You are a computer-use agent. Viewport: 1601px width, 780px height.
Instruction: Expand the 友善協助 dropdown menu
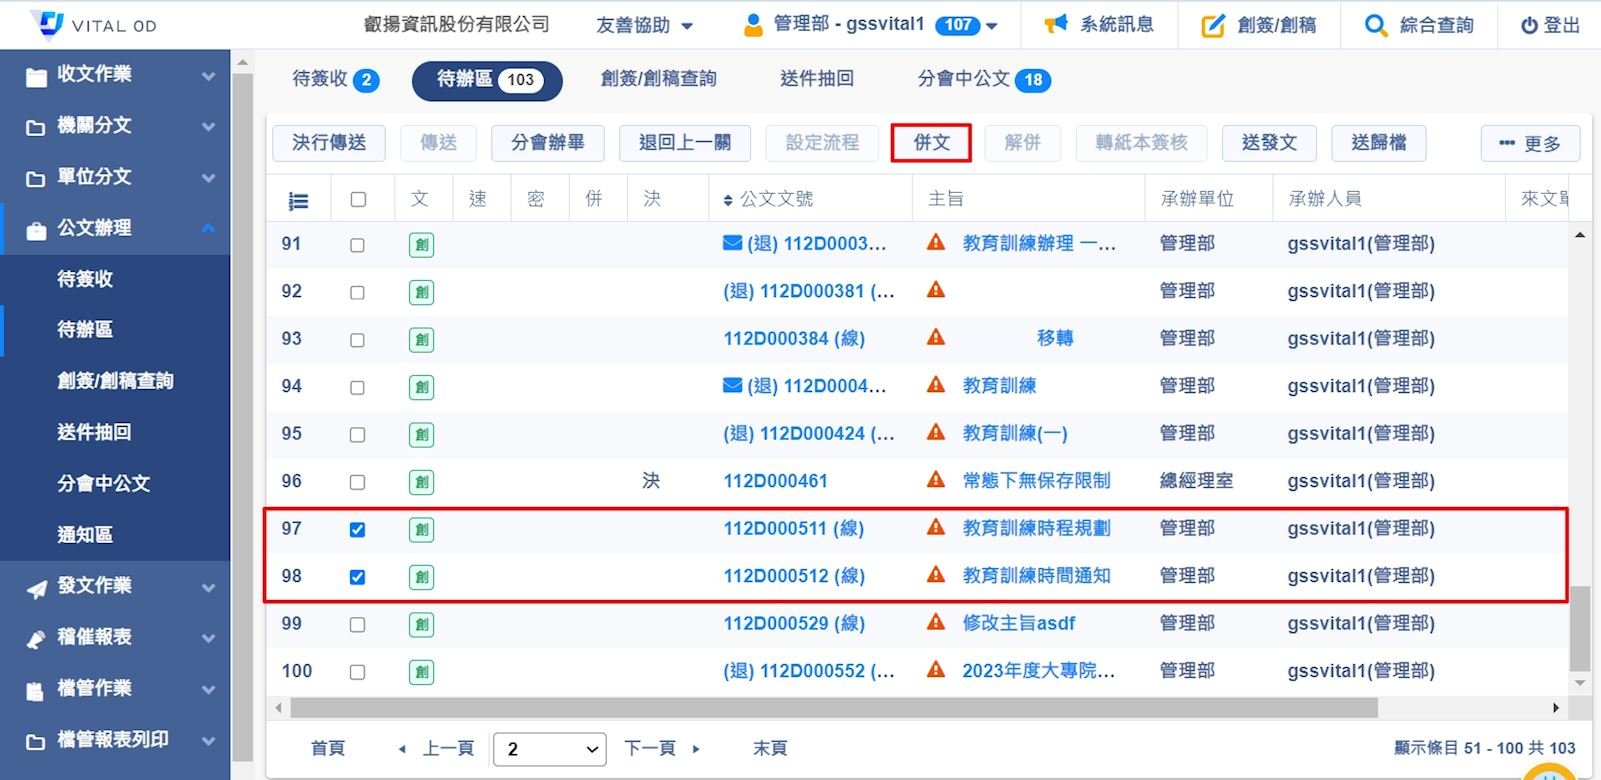click(x=644, y=25)
